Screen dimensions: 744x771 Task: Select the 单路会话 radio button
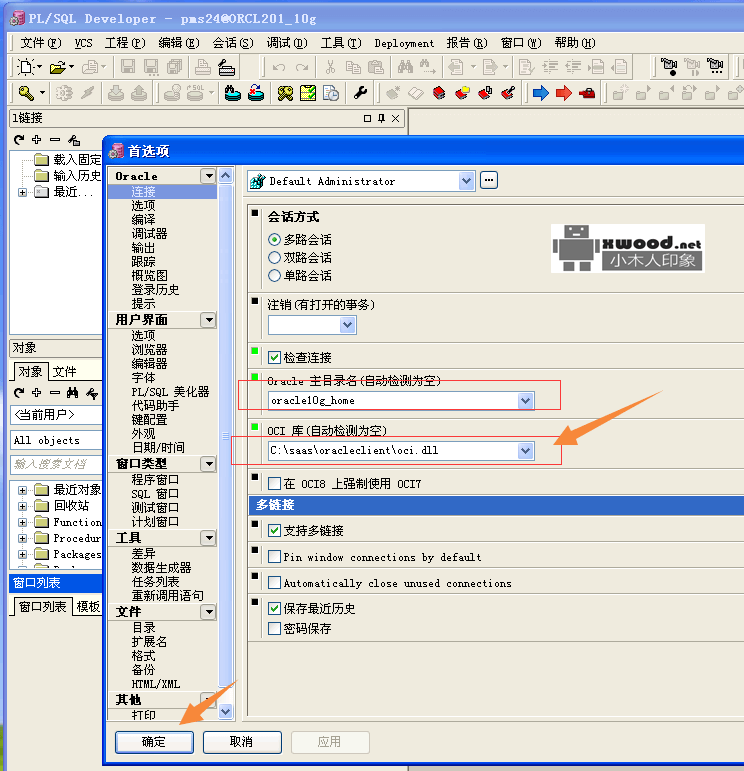tap(274, 275)
